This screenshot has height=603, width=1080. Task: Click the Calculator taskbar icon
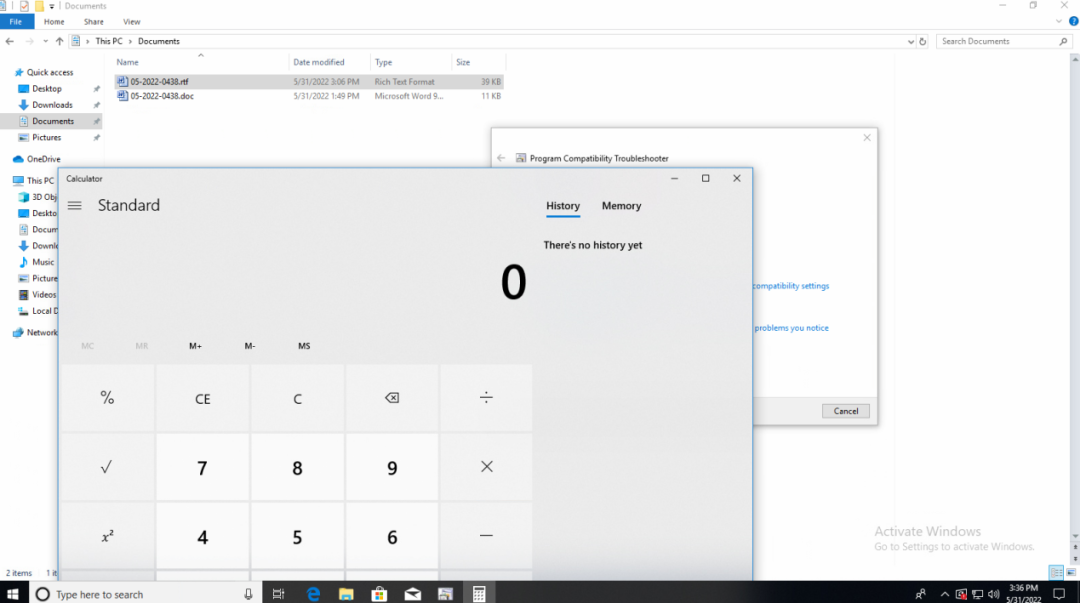pyautogui.click(x=479, y=593)
